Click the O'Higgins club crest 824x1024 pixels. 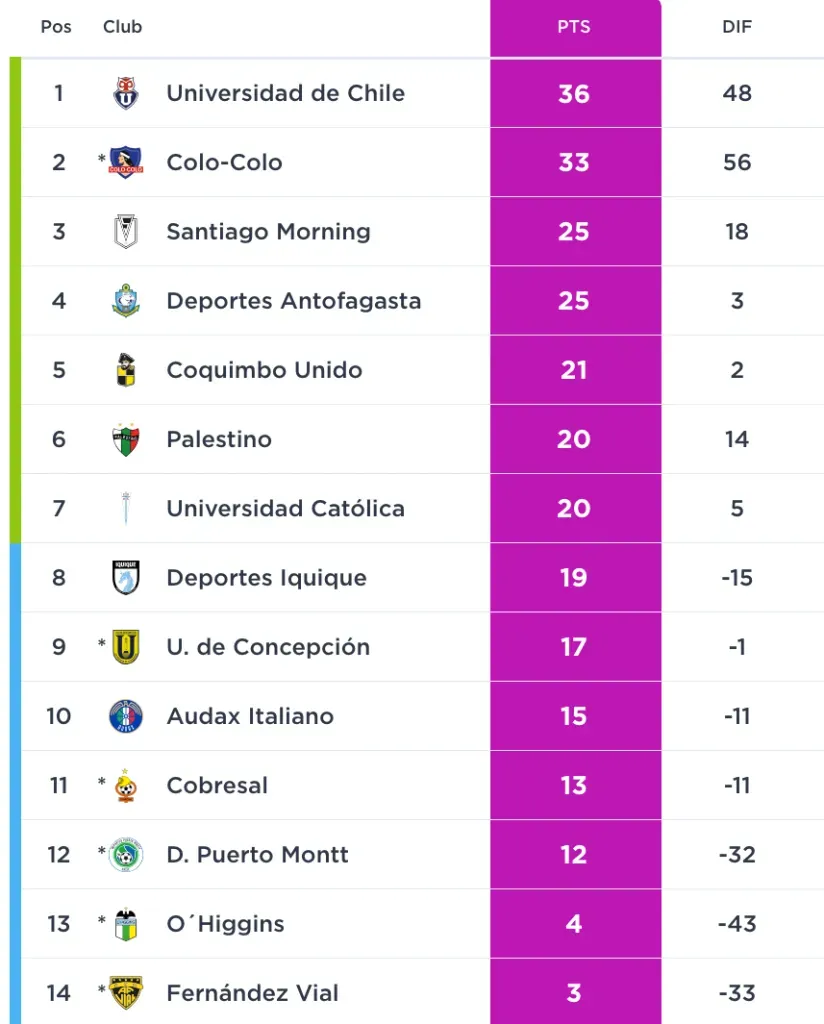click(x=126, y=924)
